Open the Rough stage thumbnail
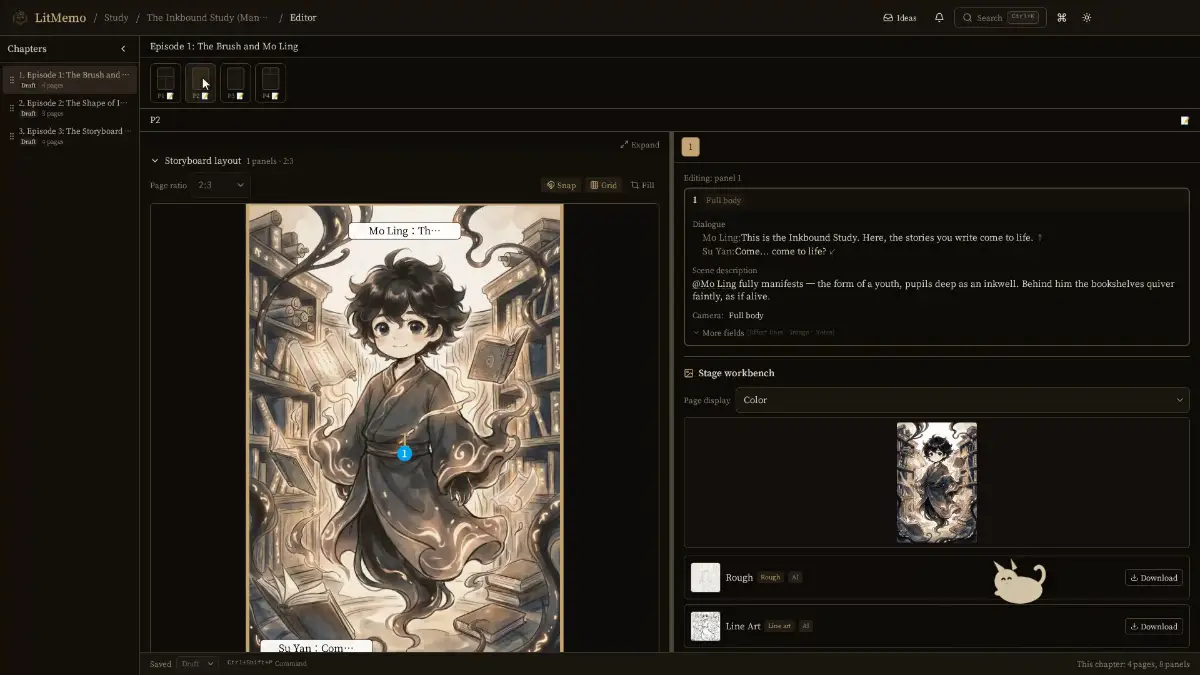 click(705, 577)
